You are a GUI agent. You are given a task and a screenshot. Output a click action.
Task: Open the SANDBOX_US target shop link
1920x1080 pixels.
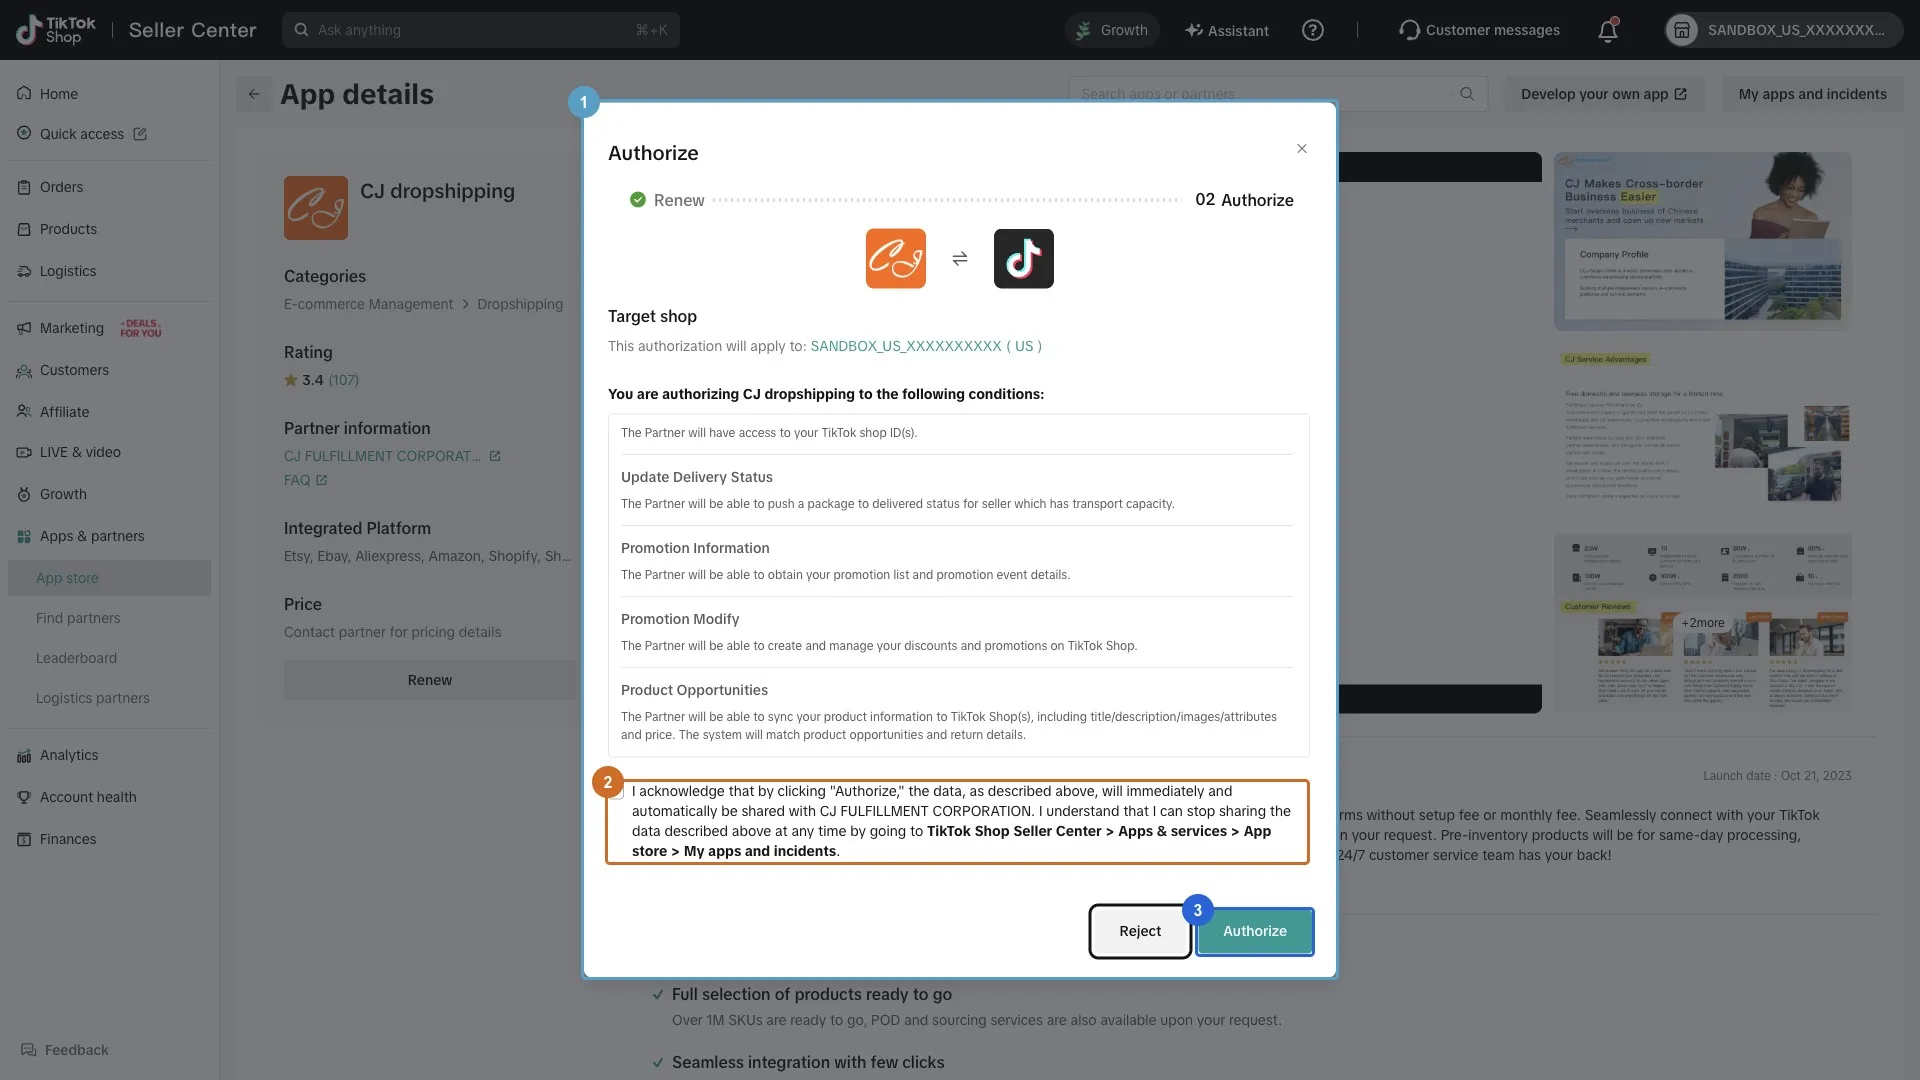point(926,346)
